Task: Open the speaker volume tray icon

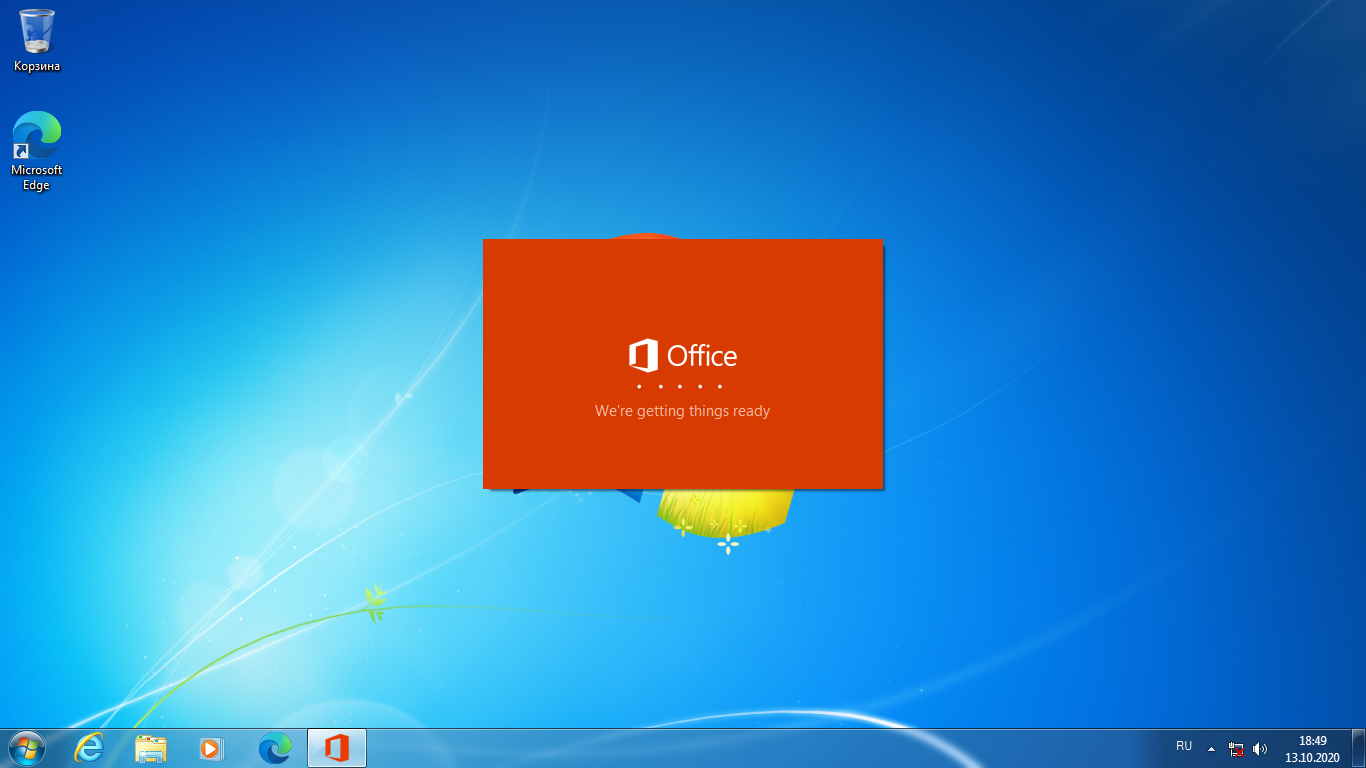Action: click(x=1260, y=748)
